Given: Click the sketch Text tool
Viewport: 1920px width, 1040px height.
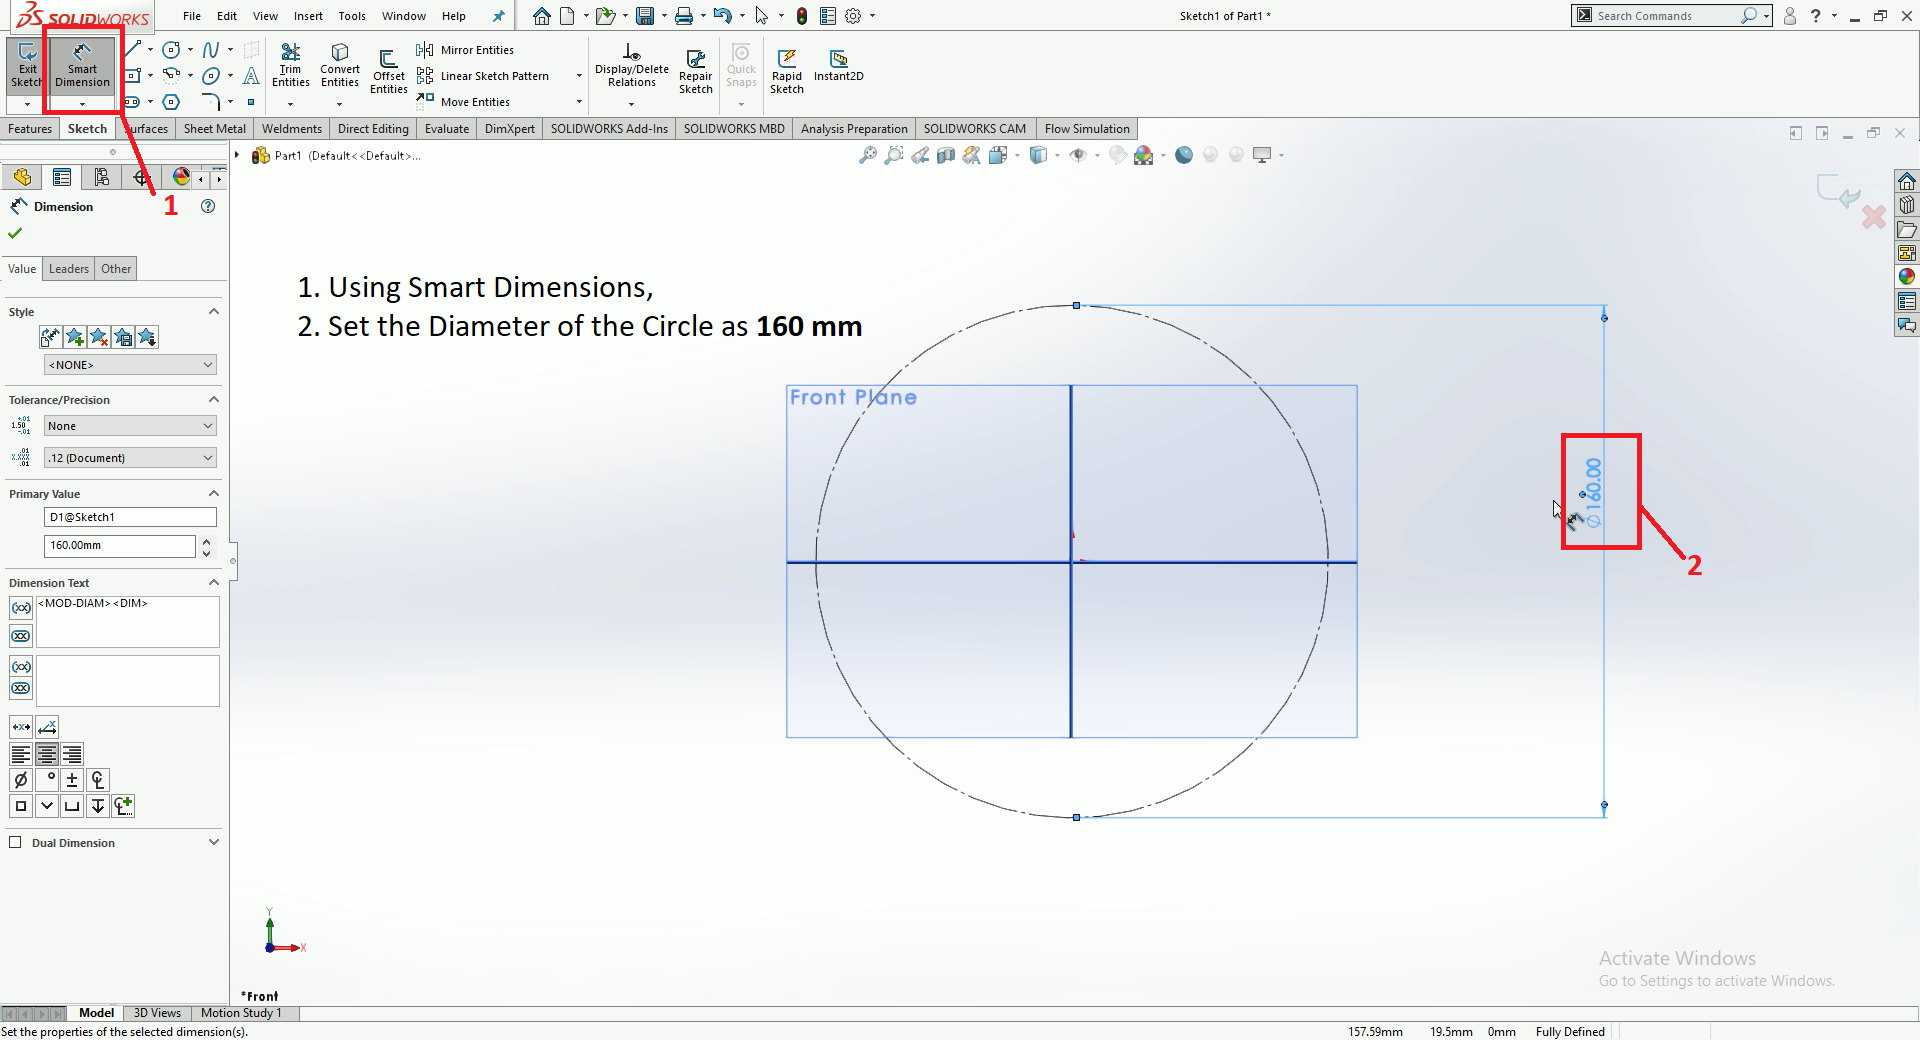Looking at the screenshot, I should click(251, 76).
